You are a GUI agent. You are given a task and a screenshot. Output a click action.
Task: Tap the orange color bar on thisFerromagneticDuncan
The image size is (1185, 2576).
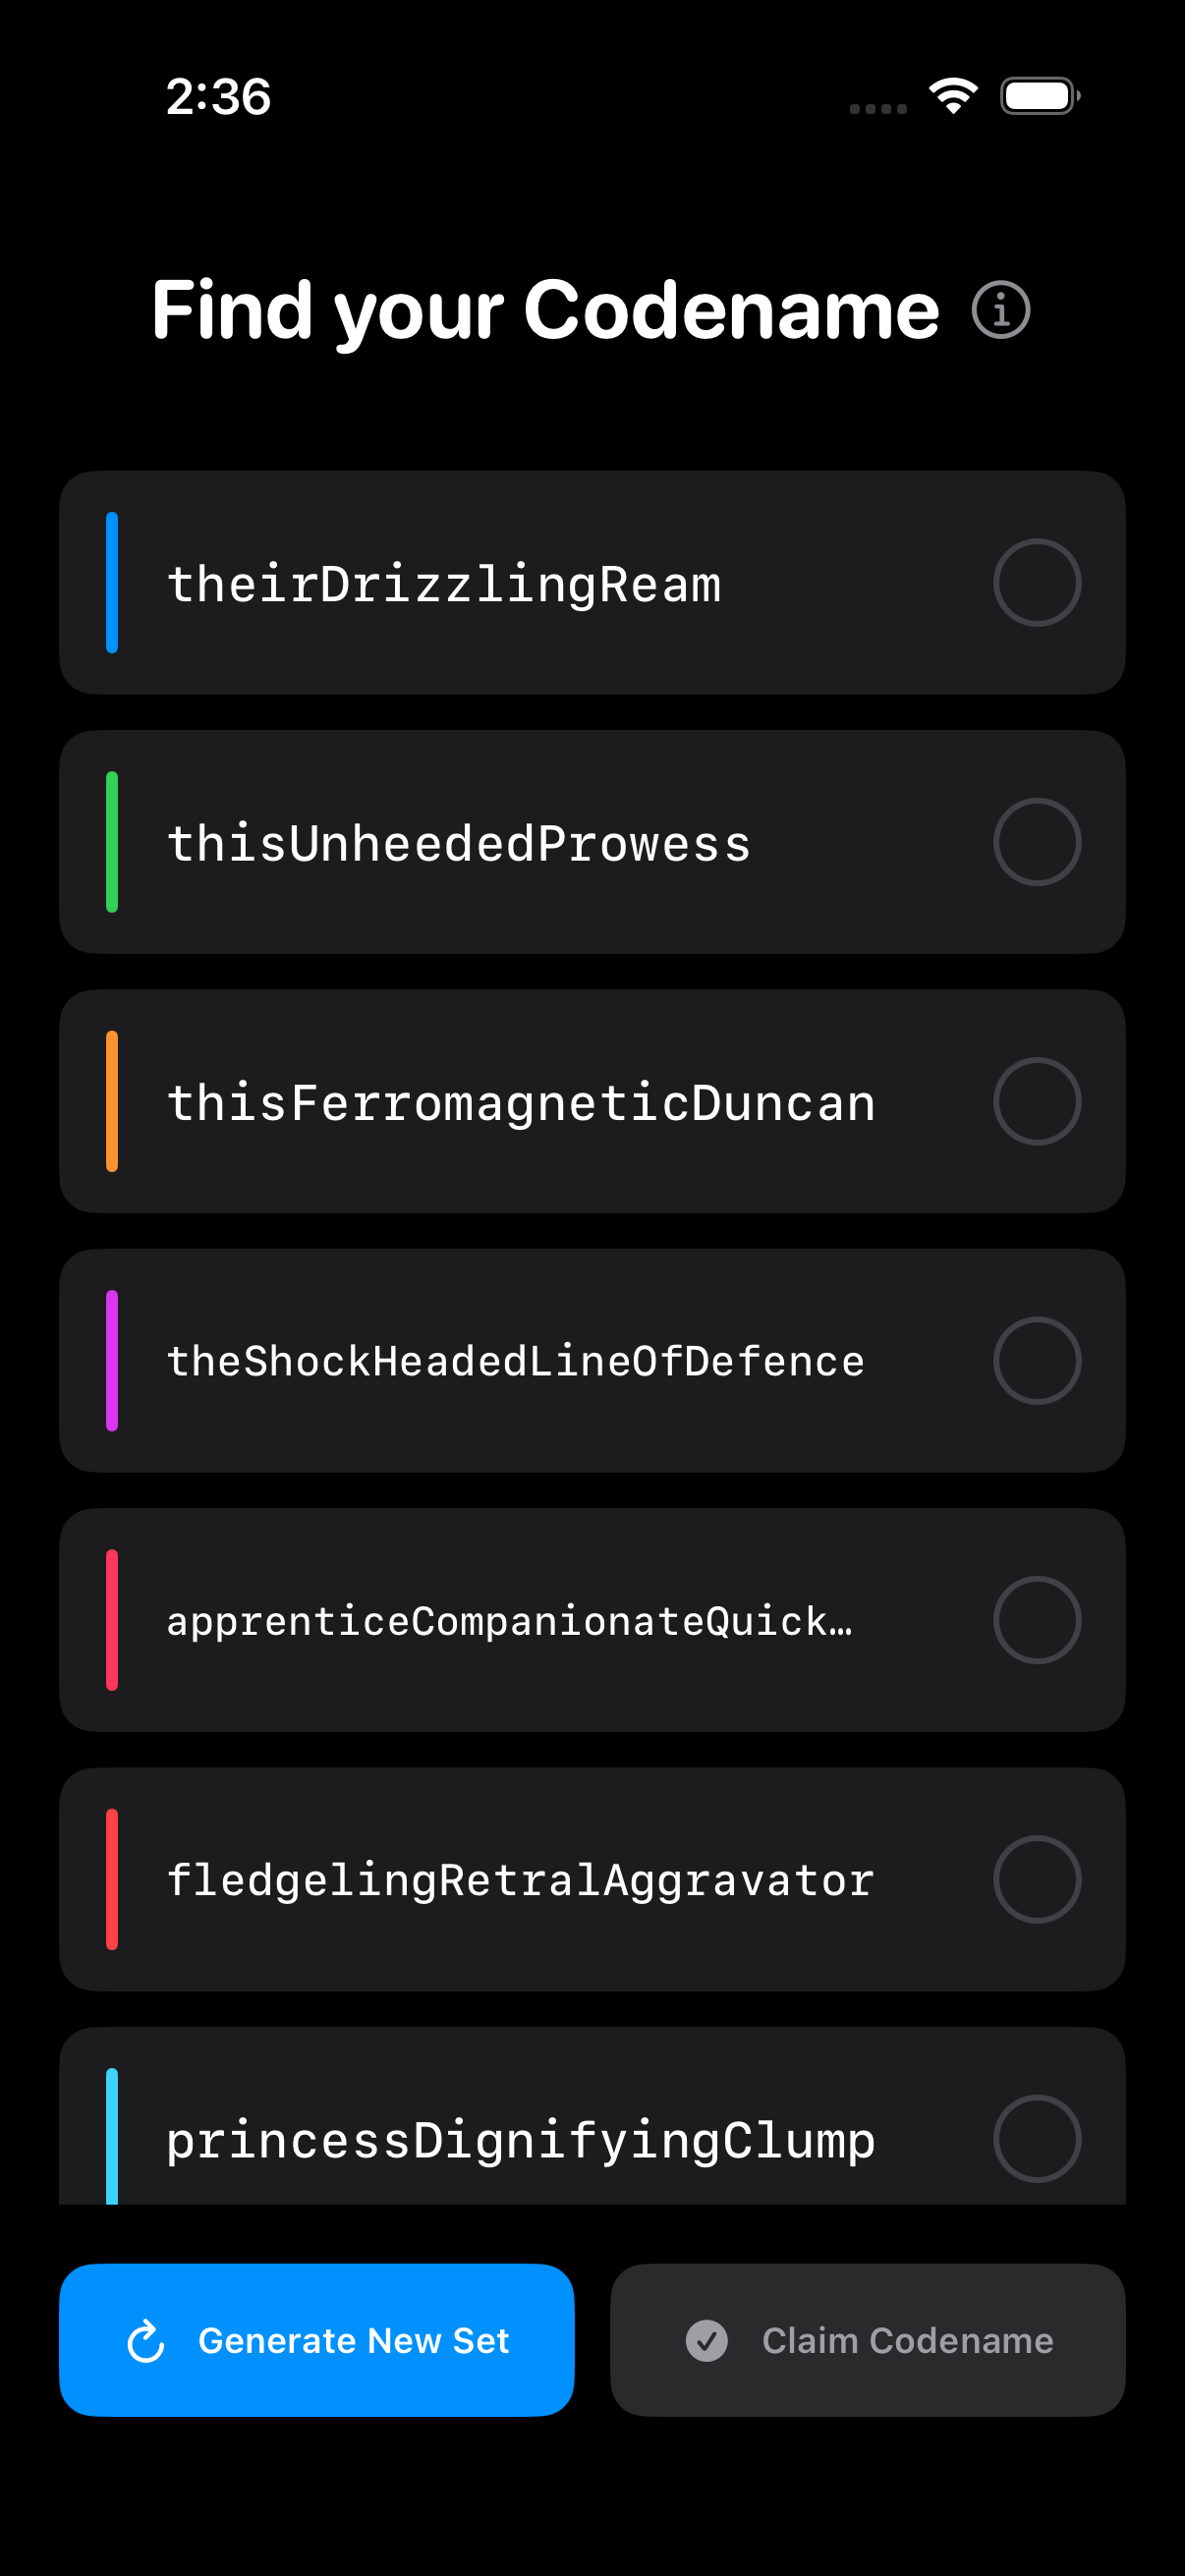click(x=112, y=1101)
